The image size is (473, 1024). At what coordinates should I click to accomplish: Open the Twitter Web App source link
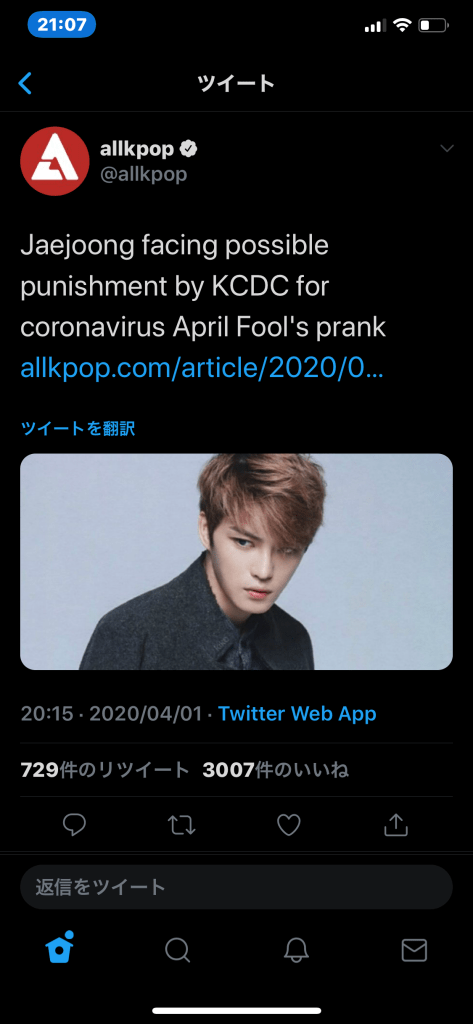coord(297,713)
